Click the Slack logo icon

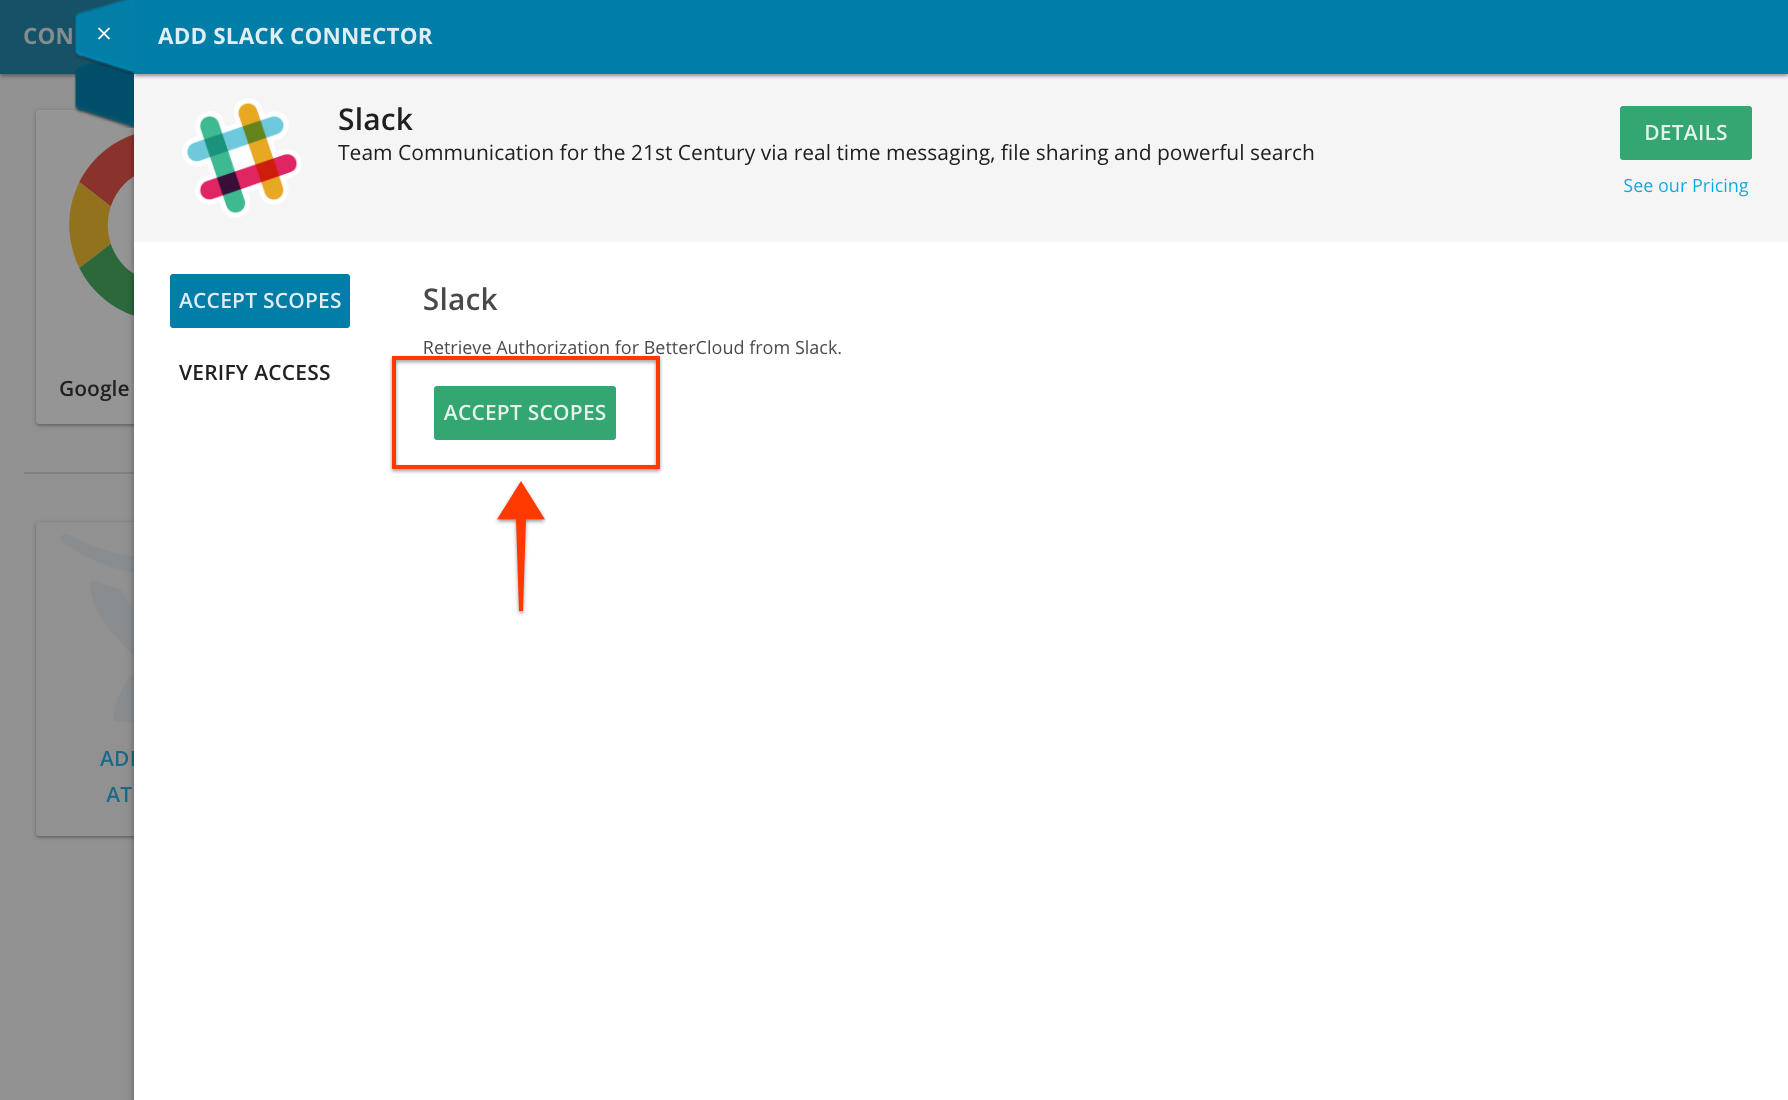pyautogui.click(x=242, y=157)
